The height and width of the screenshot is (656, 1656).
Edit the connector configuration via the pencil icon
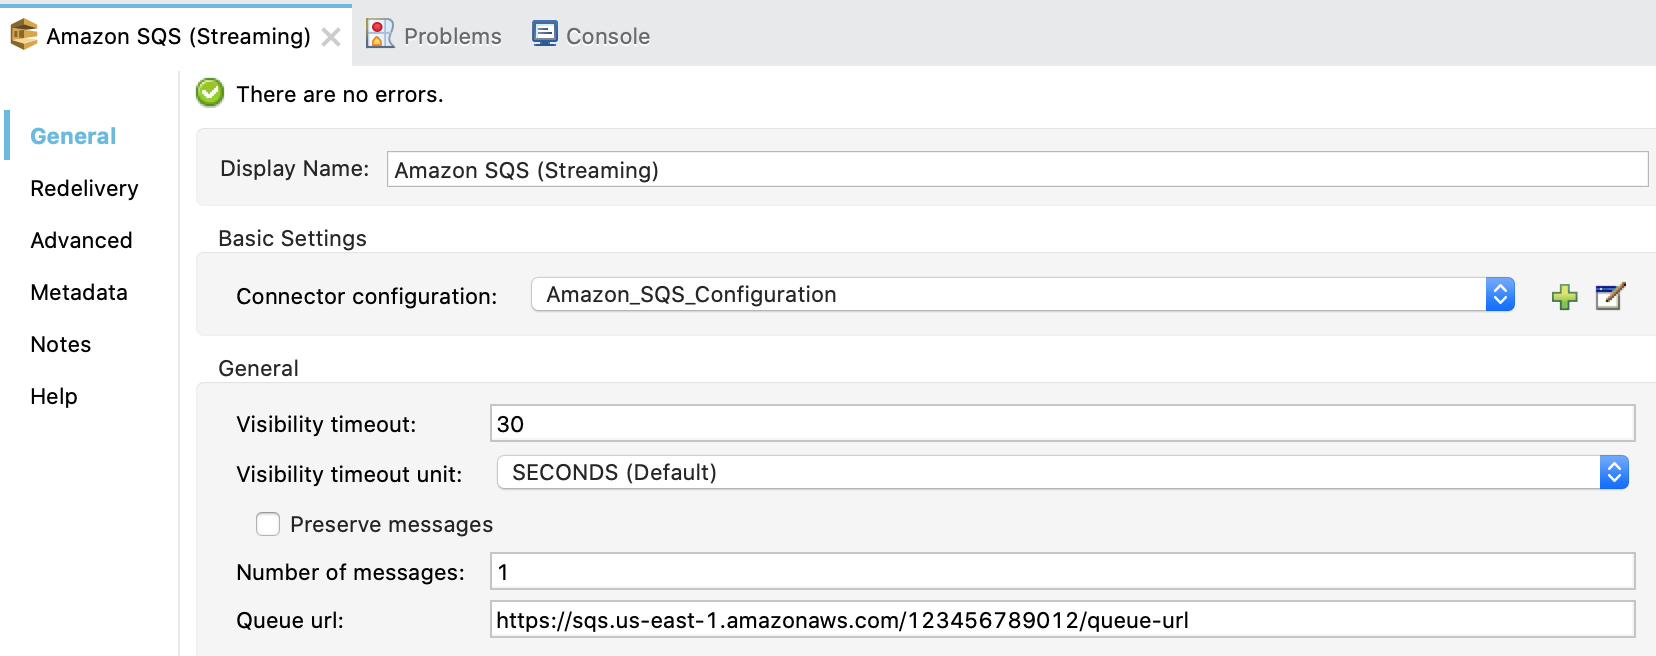pos(1610,296)
